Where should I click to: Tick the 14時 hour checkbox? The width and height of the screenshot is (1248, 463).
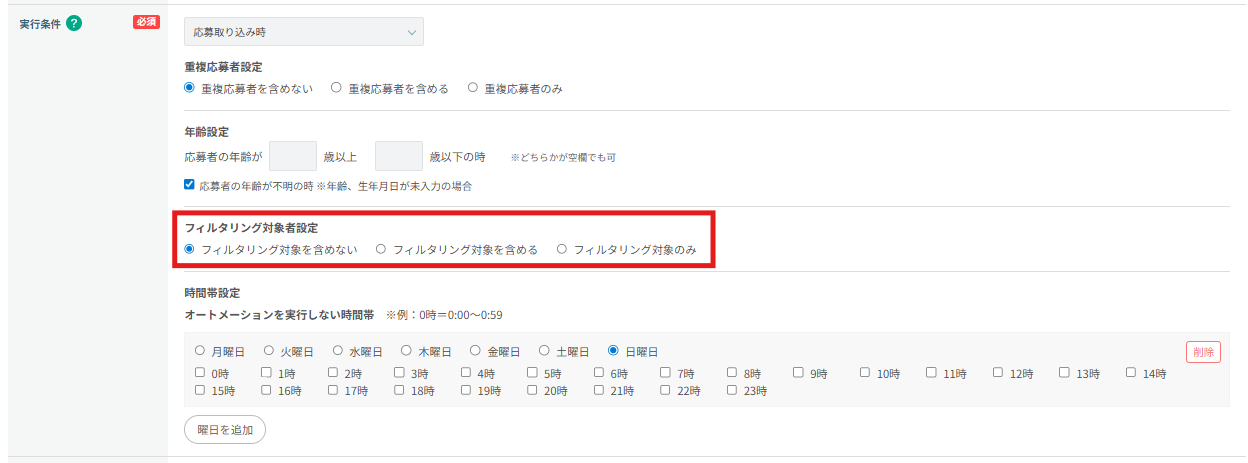click(1131, 373)
